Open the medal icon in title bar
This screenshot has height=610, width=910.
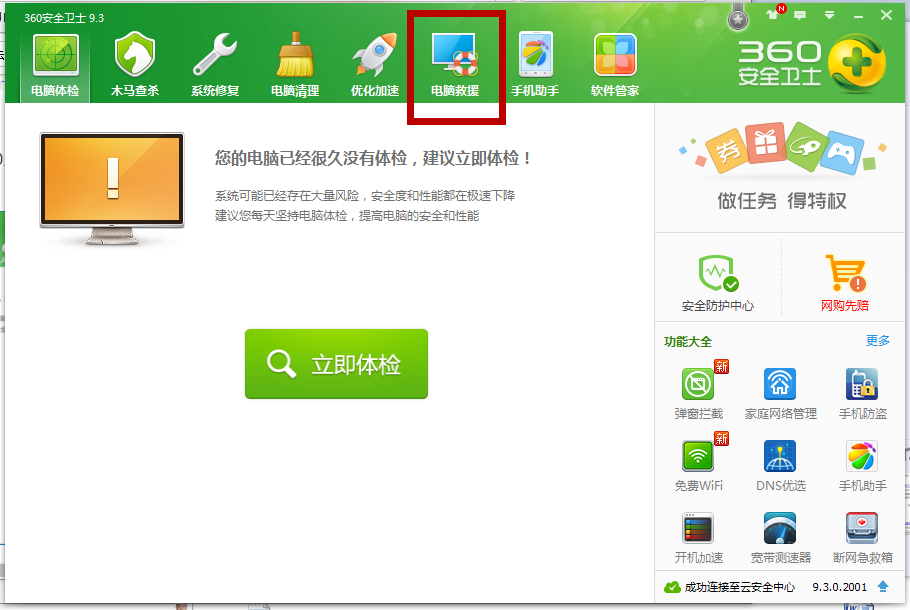click(738, 17)
